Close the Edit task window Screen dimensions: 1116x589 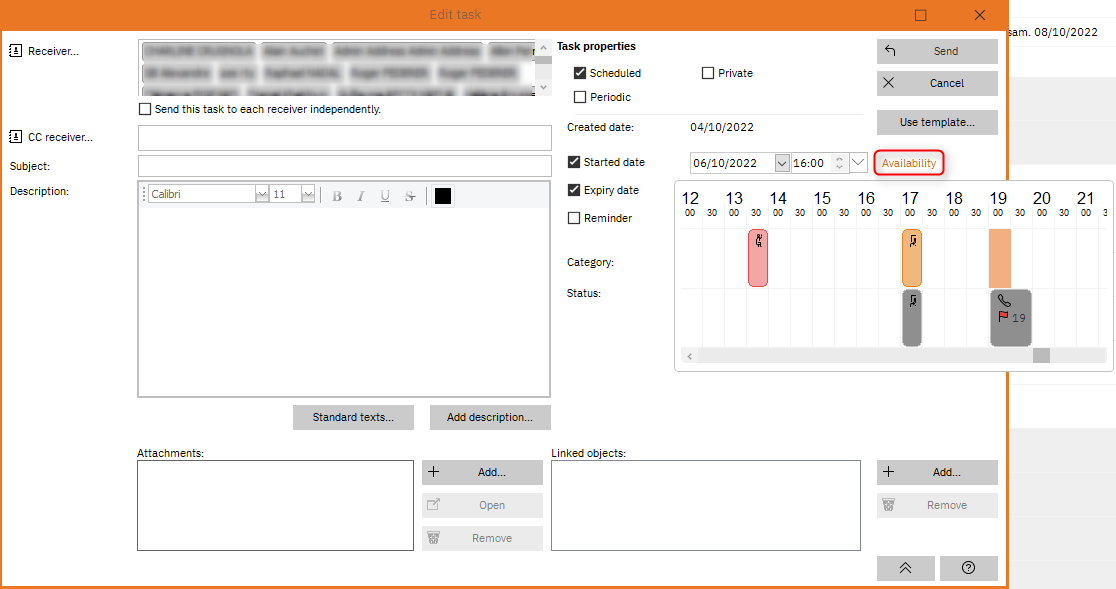(979, 15)
